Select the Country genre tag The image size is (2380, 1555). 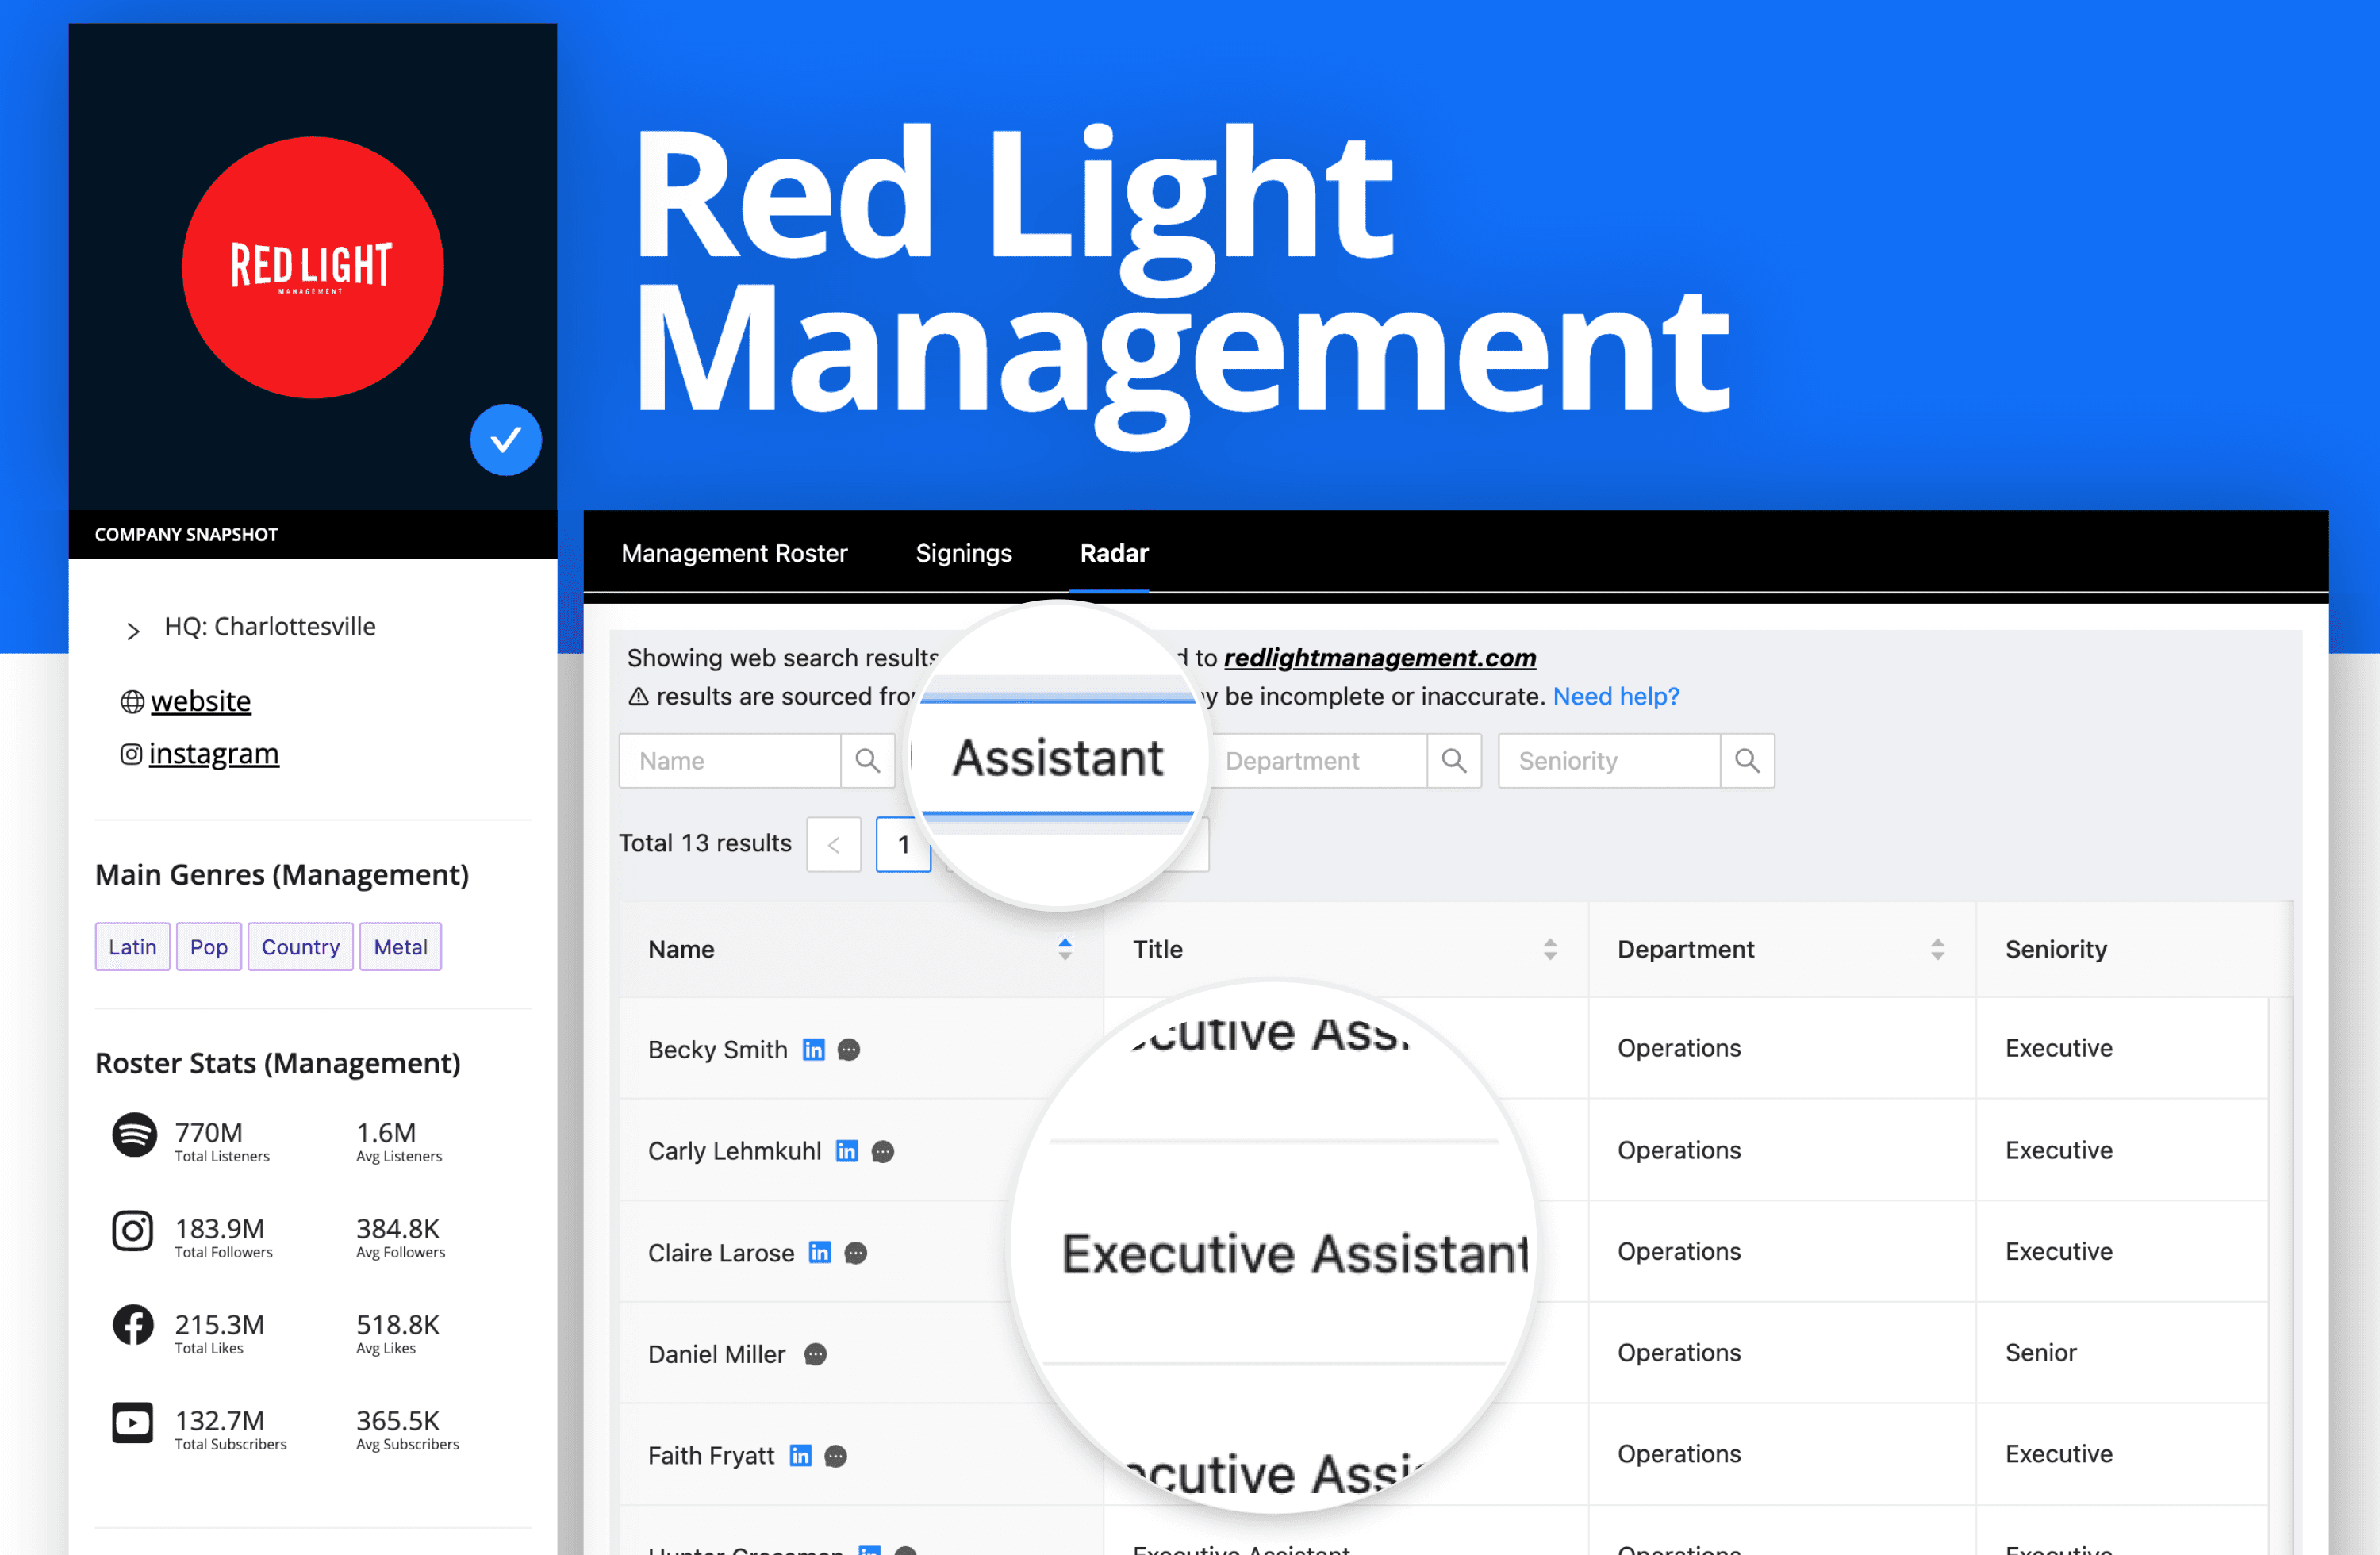pos(299,946)
